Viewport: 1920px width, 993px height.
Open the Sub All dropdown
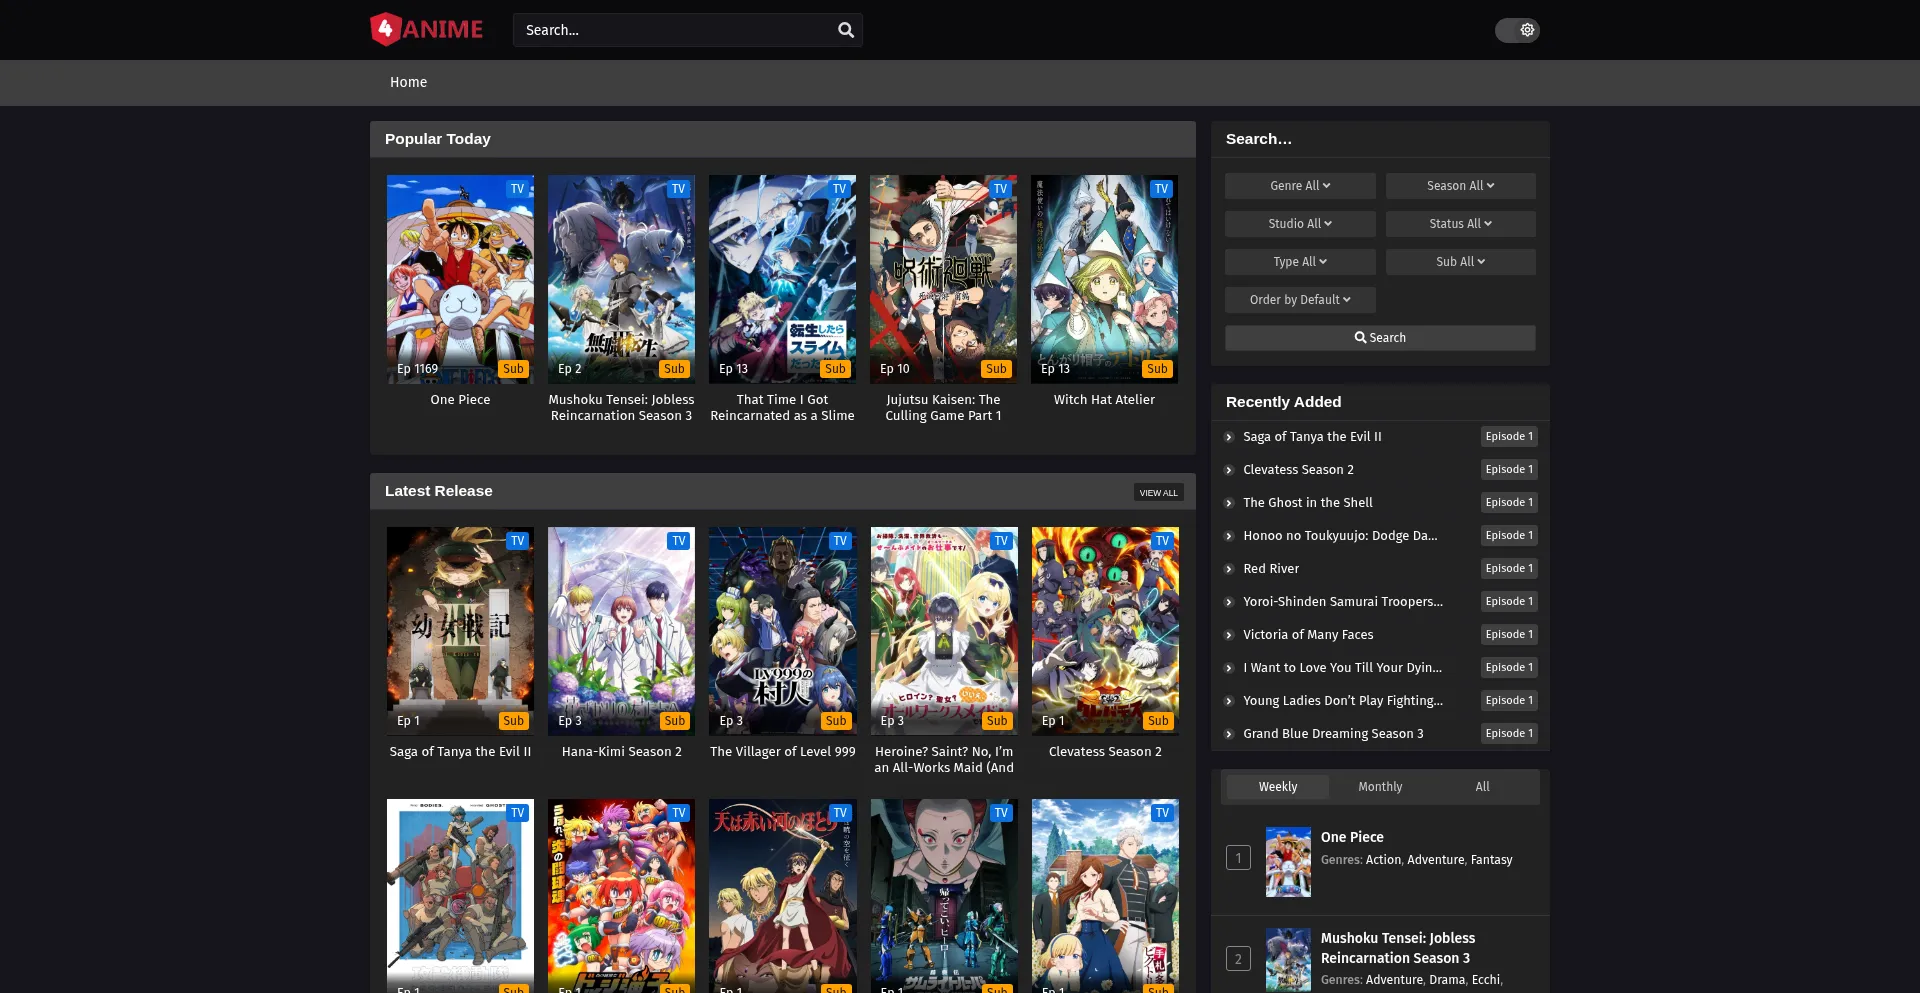[1460, 262]
